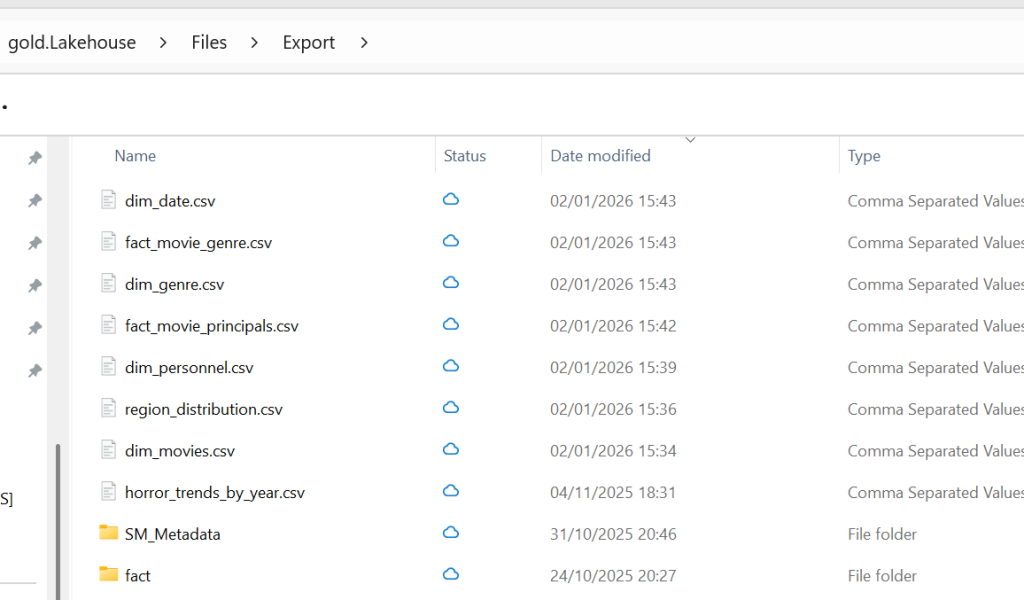1024x600 pixels.
Task: Open the chevron between Files and Export
Action: pyautogui.click(x=254, y=43)
